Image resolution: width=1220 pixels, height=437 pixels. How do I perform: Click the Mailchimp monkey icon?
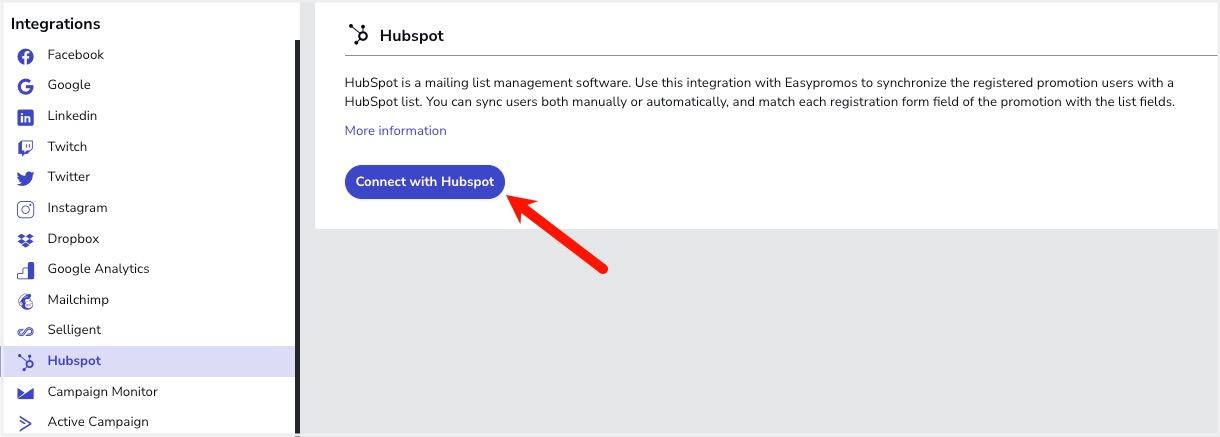click(26, 301)
